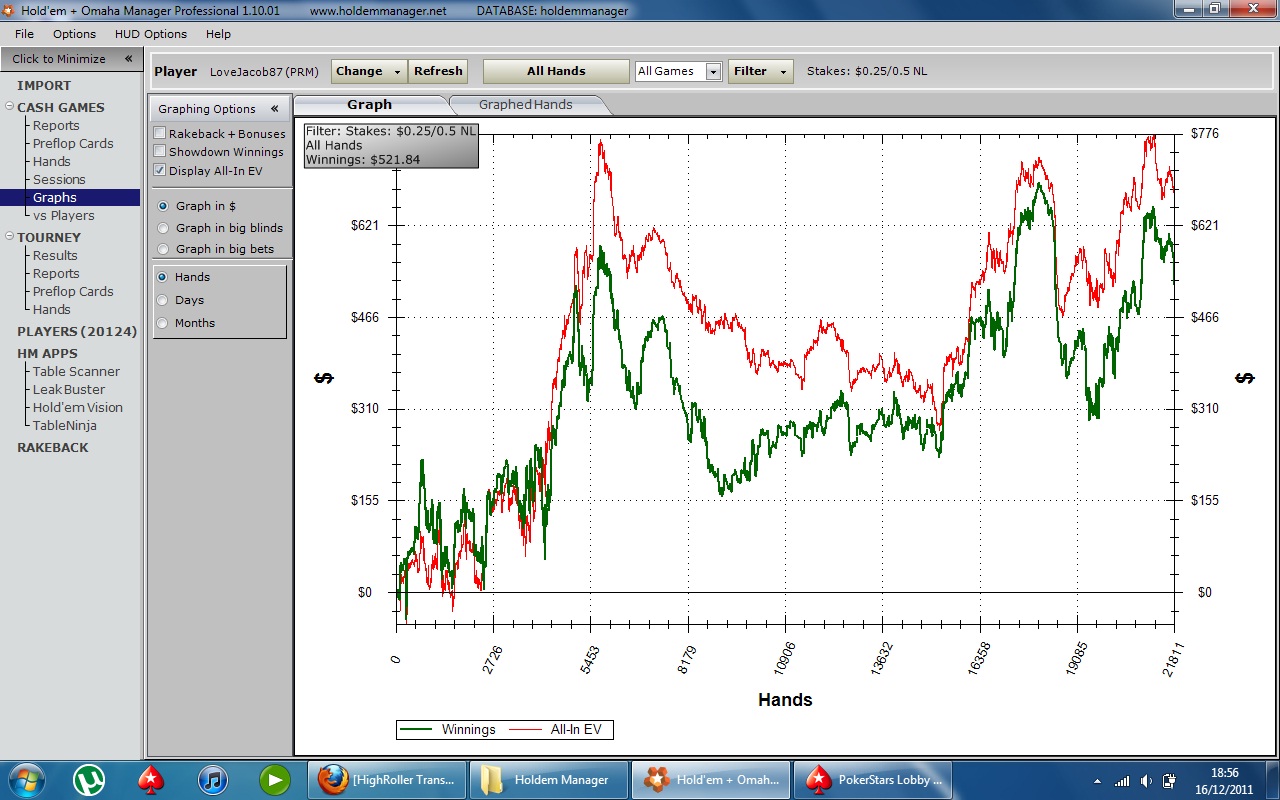
Task: Open the green media player taskbar icon
Action: pyautogui.click(x=274, y=779)
